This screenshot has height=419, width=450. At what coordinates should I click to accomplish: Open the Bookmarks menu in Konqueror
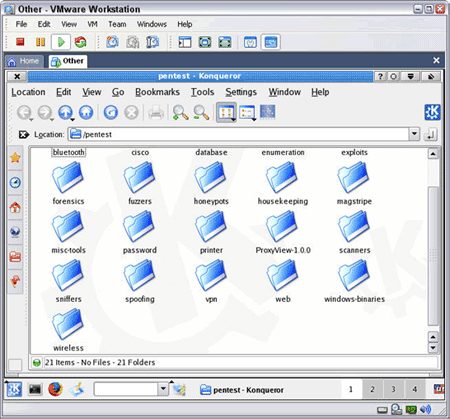point(157,92)
